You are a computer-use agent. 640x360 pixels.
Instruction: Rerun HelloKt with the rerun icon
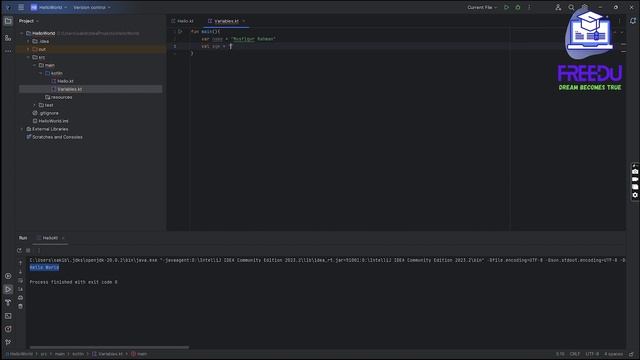click(20, 250)
